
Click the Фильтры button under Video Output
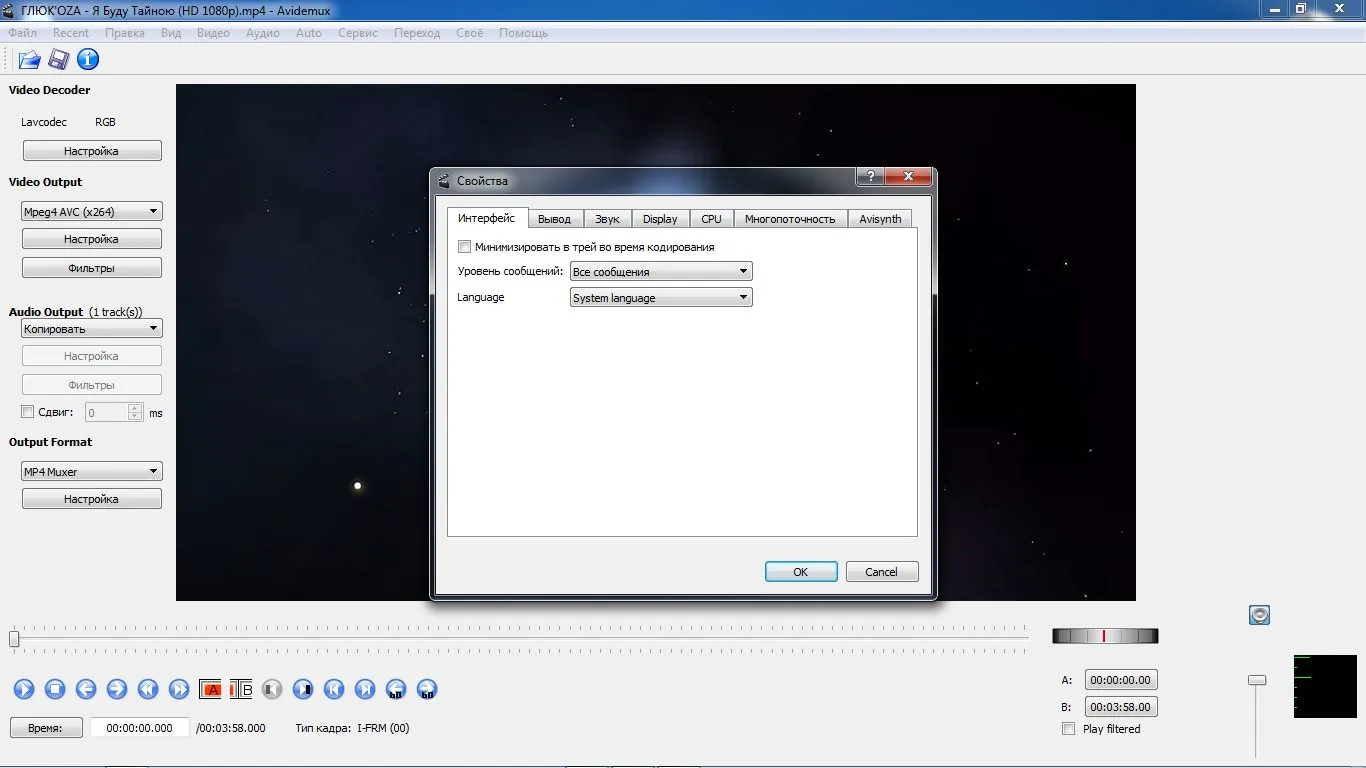(92, 268)
